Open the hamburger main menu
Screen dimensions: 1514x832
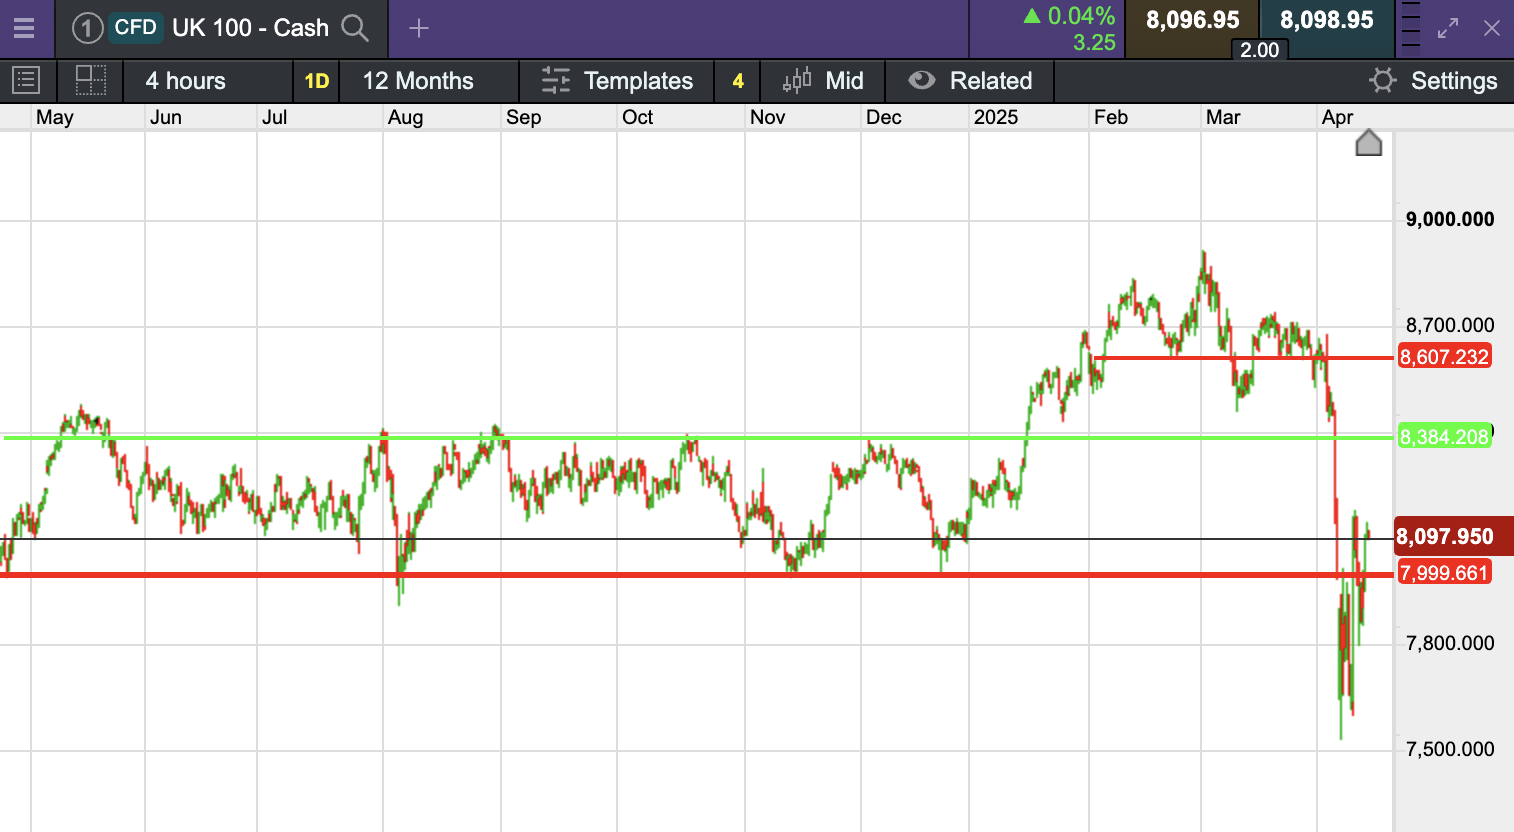24,28
